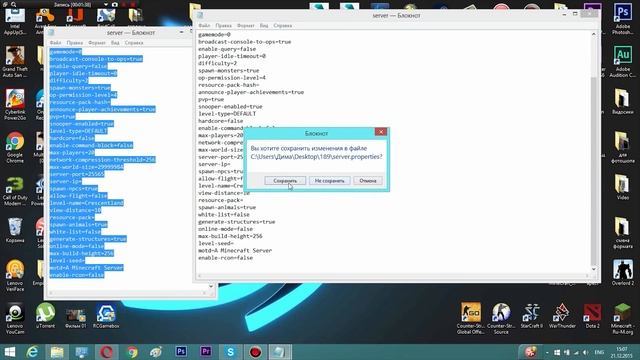
Task: Click the red recorder icon on taskbar
Action: tap(256, 352)
